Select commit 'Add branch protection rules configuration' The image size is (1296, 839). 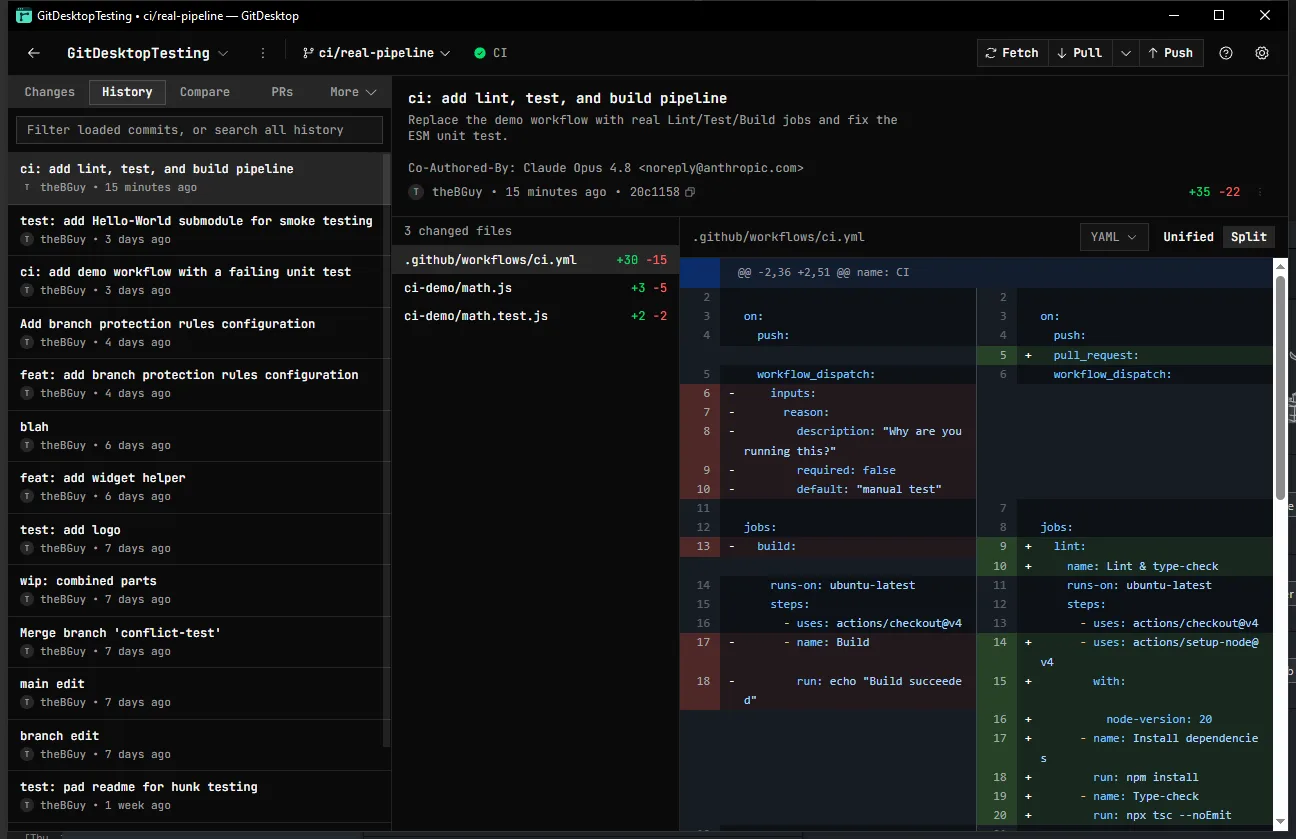click(x=195, y=333)
